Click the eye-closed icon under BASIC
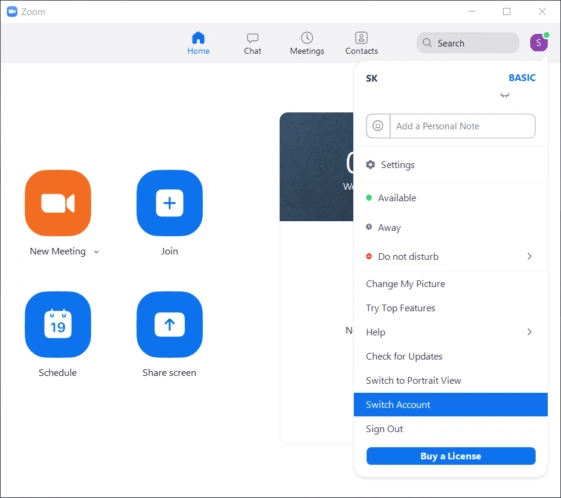561x498 pixels. [504, 95]
